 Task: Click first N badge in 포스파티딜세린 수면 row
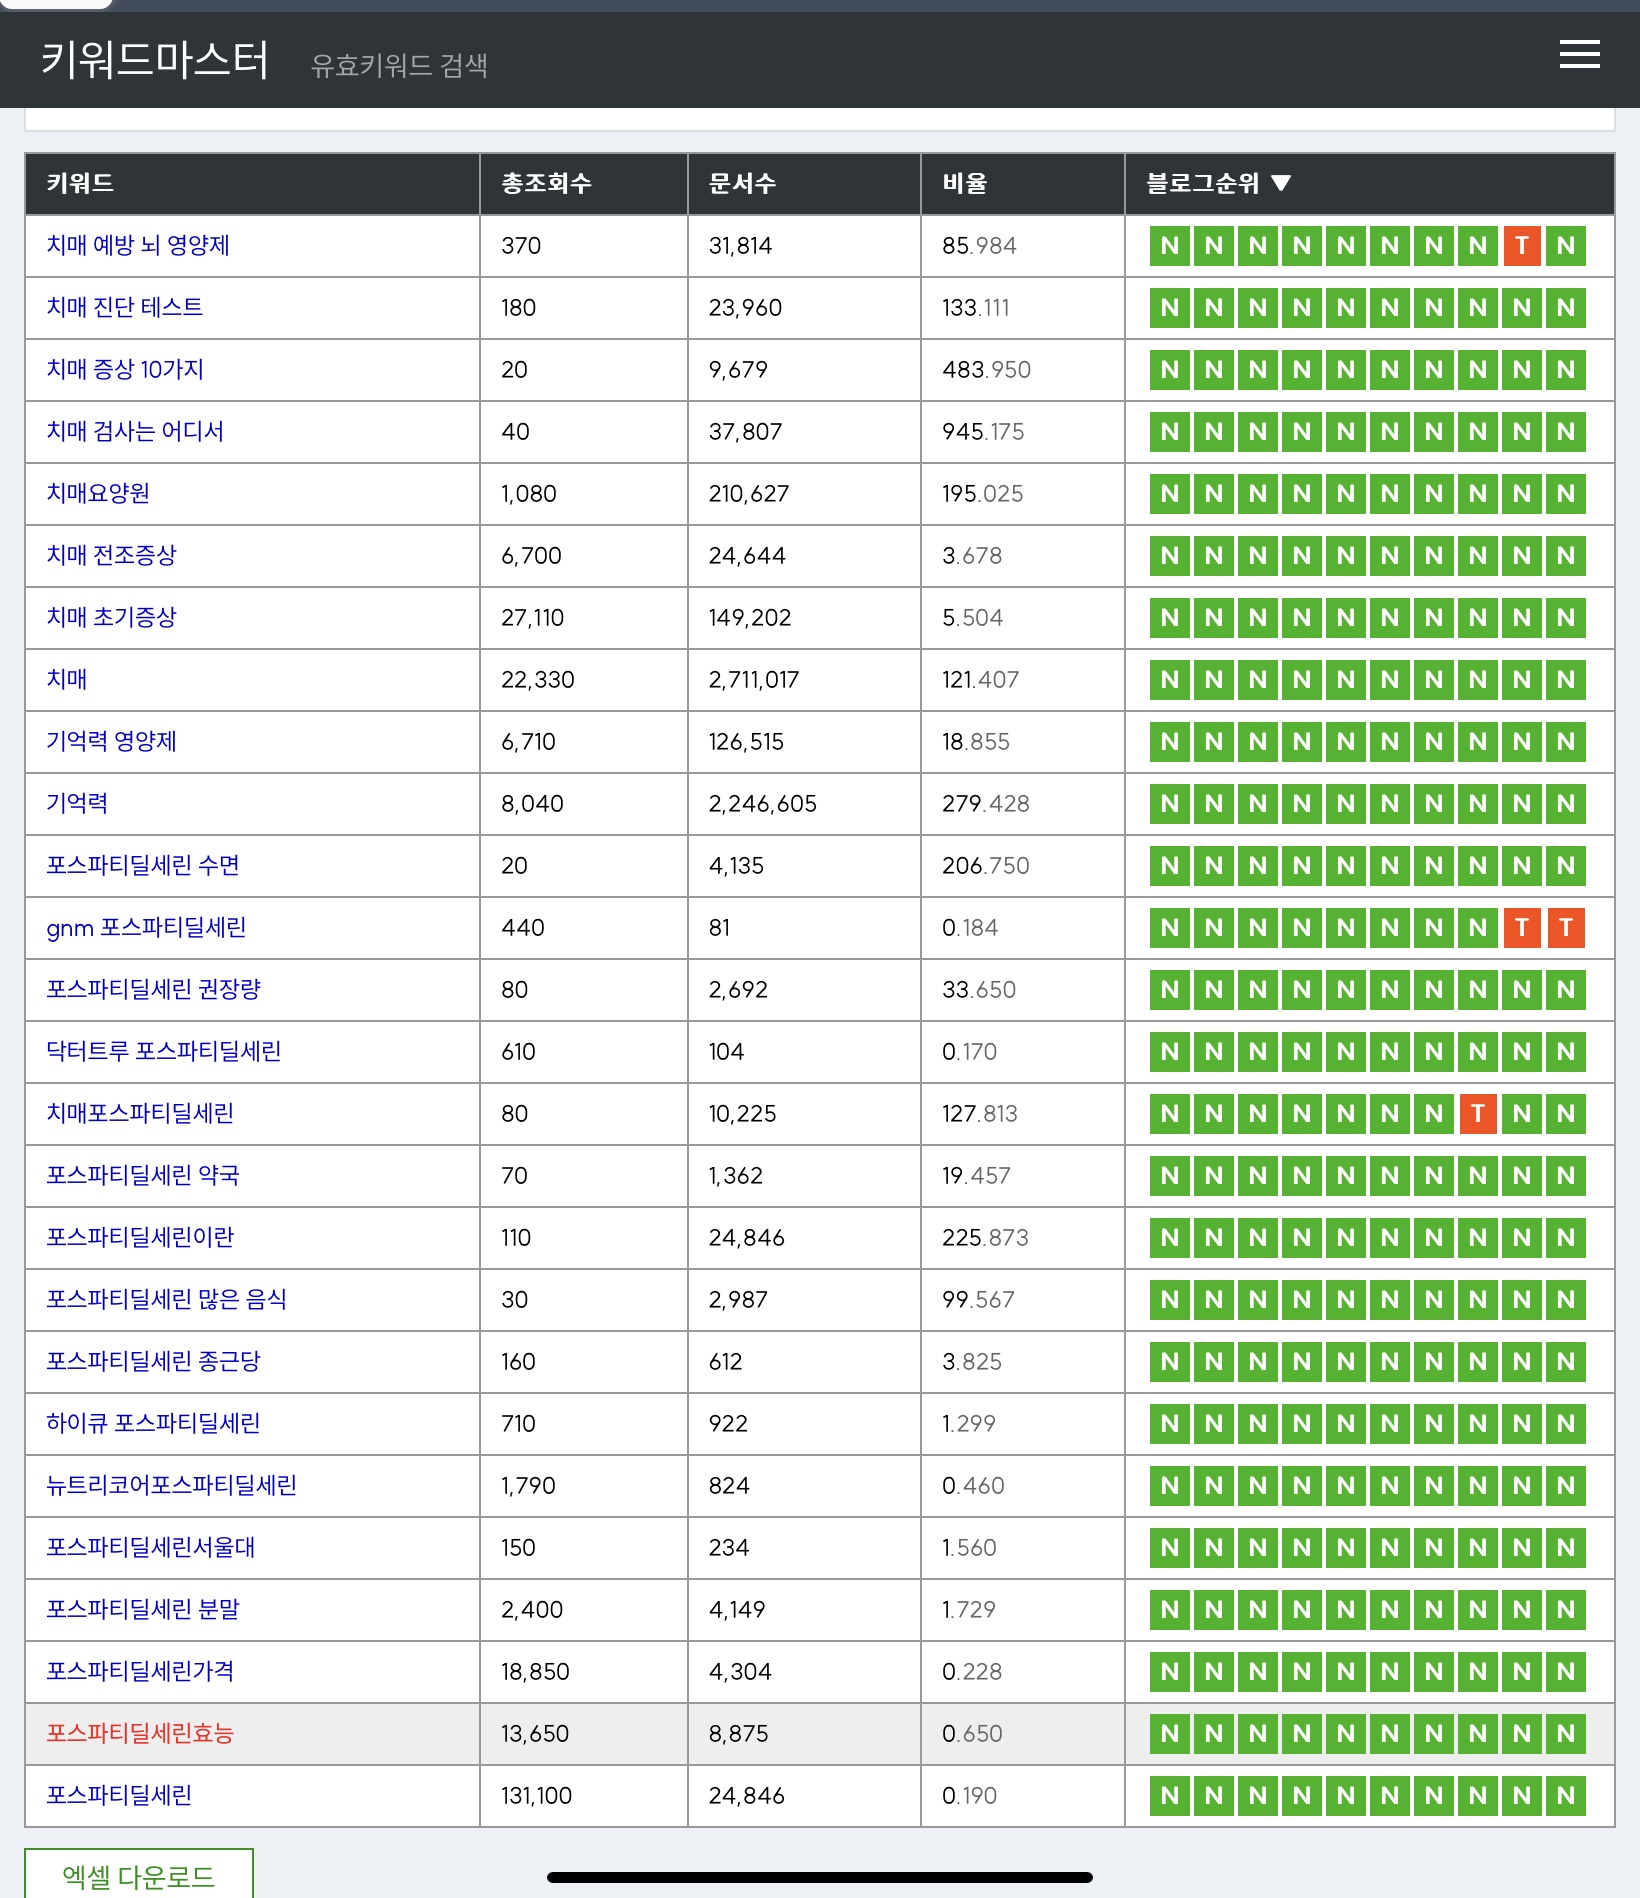(1170, 865)
